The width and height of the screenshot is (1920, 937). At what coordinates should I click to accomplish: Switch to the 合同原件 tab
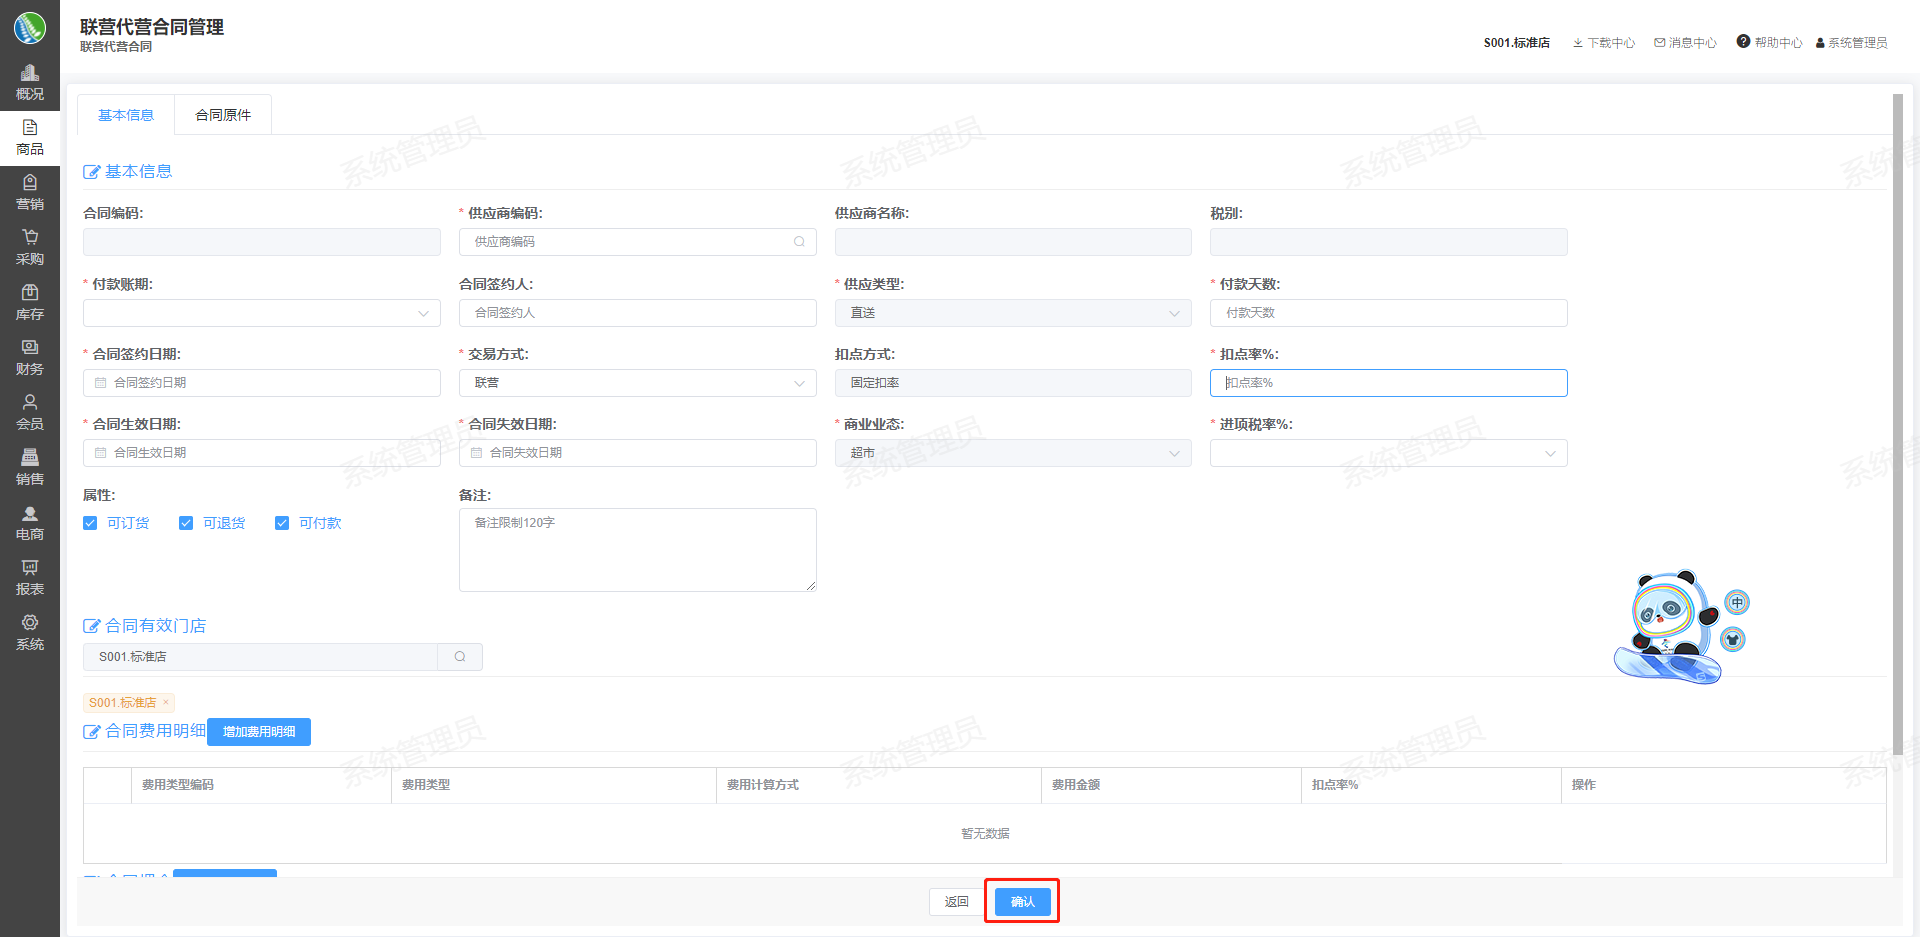223,115
